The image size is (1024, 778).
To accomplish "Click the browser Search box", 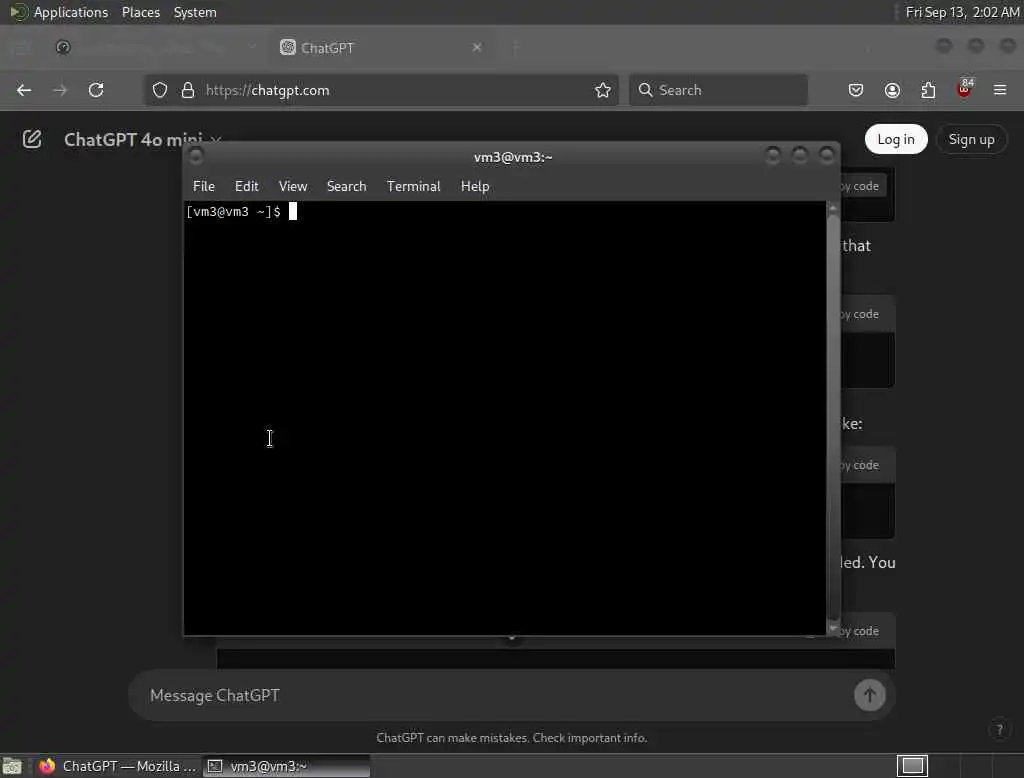I will pos(718,90).
